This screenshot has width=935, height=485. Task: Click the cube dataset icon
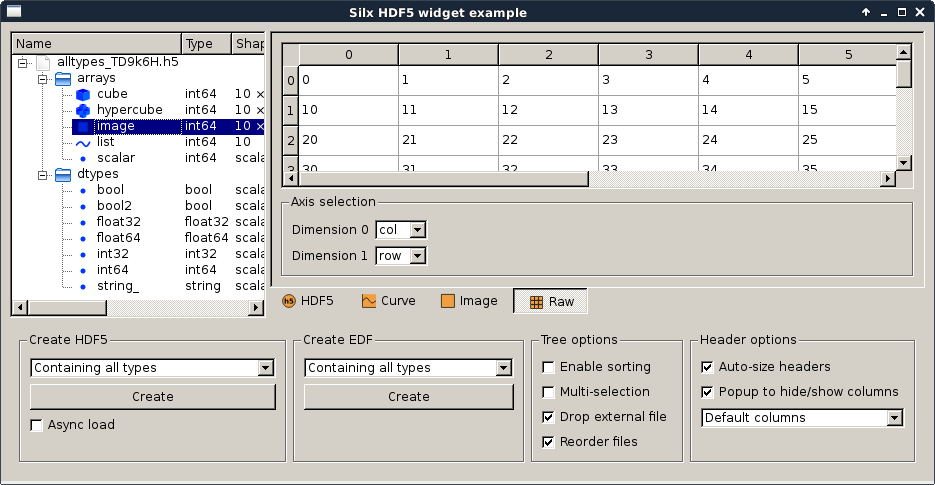point(83,94)
